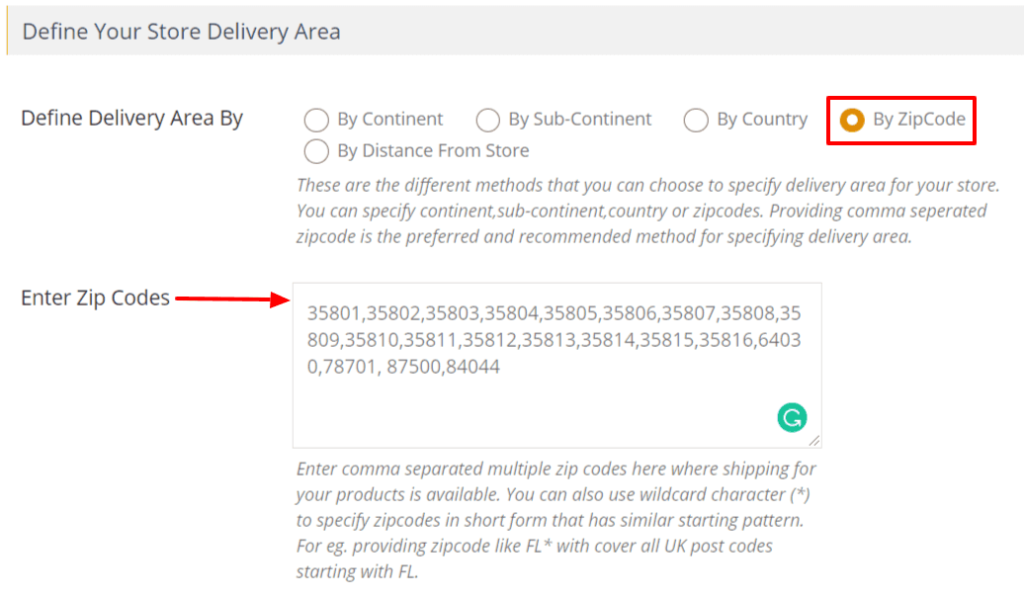1024x598 pixels.
Task: Click the selected orange By ZipCode radio indicator
Action: click(x=852, y=120)
